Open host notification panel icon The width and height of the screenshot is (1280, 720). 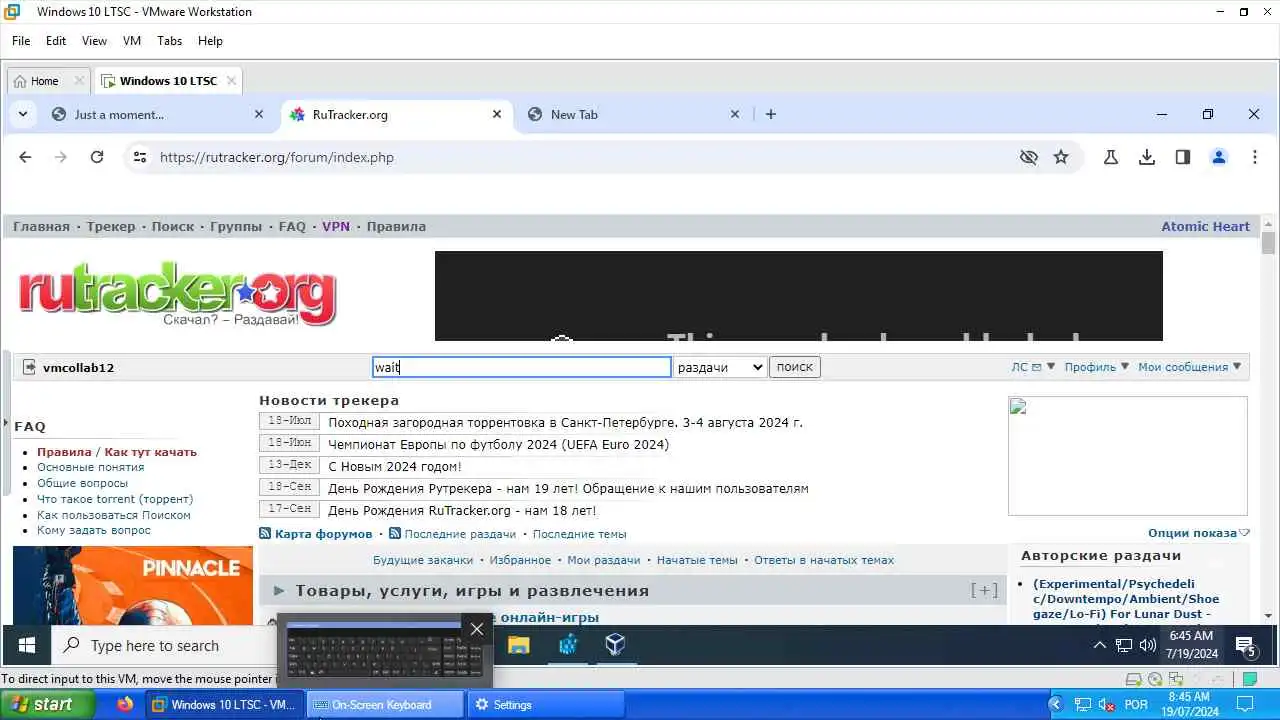[x=1245, y=704]
